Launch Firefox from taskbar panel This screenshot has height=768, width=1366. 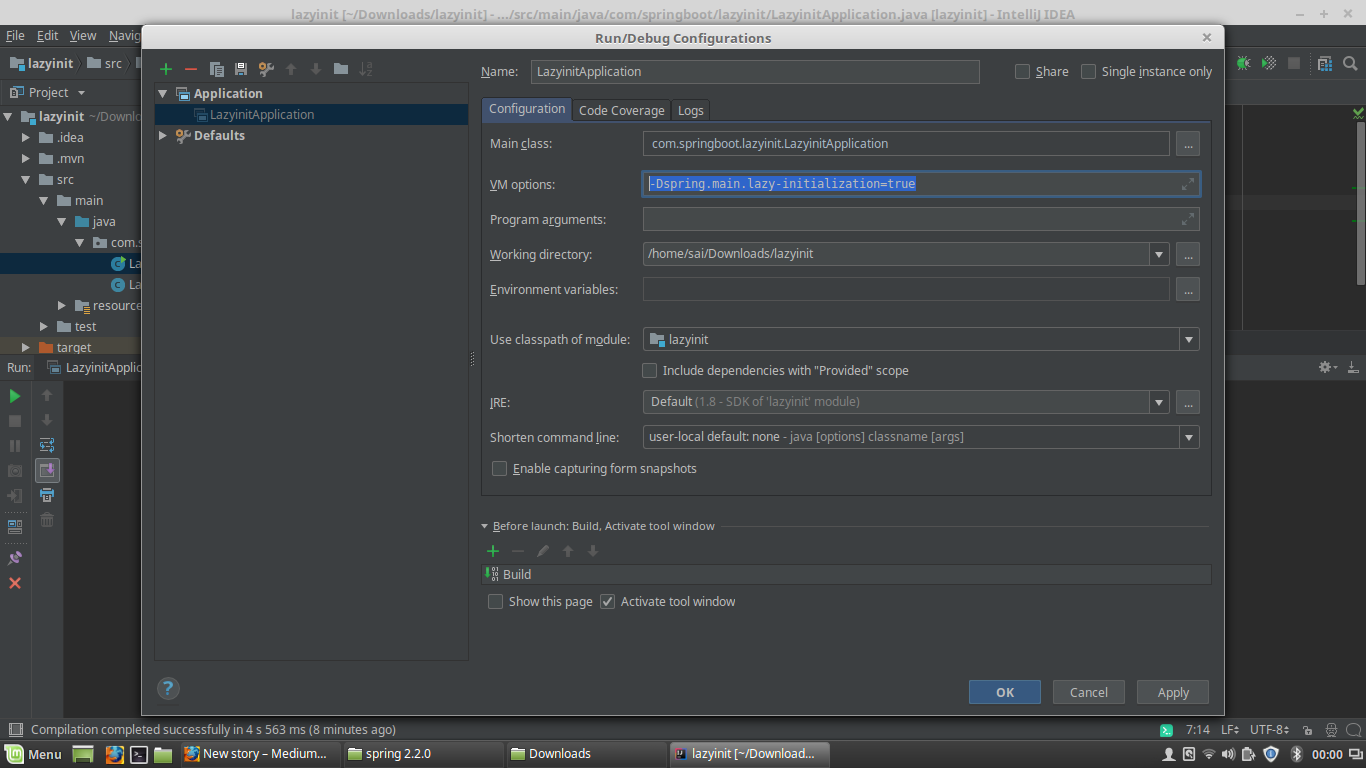[115, 754]
